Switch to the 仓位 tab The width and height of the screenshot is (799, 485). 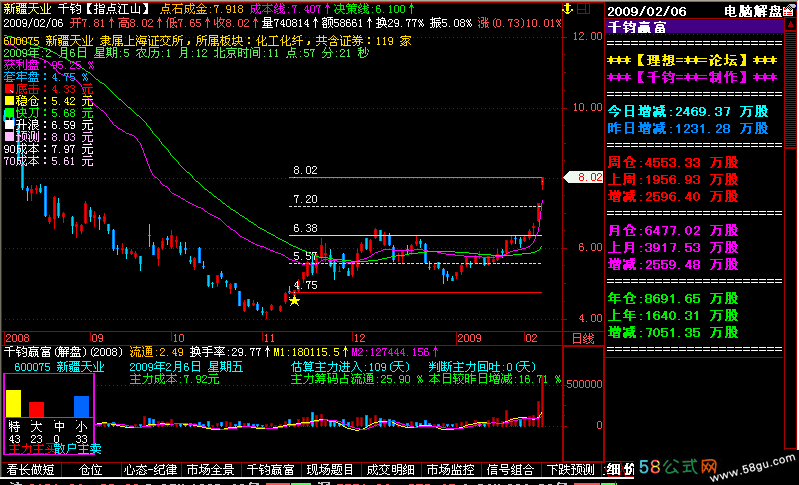(91, 470)
